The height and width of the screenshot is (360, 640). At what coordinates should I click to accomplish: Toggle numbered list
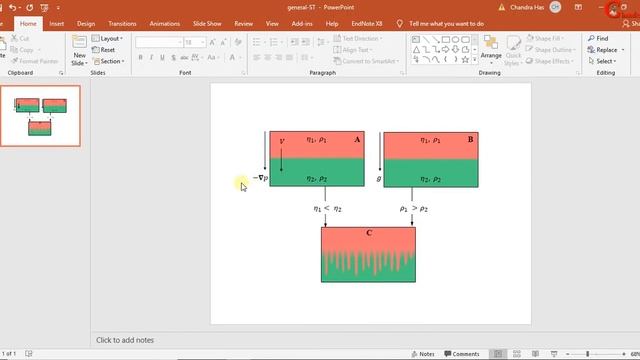coord(273,42)
